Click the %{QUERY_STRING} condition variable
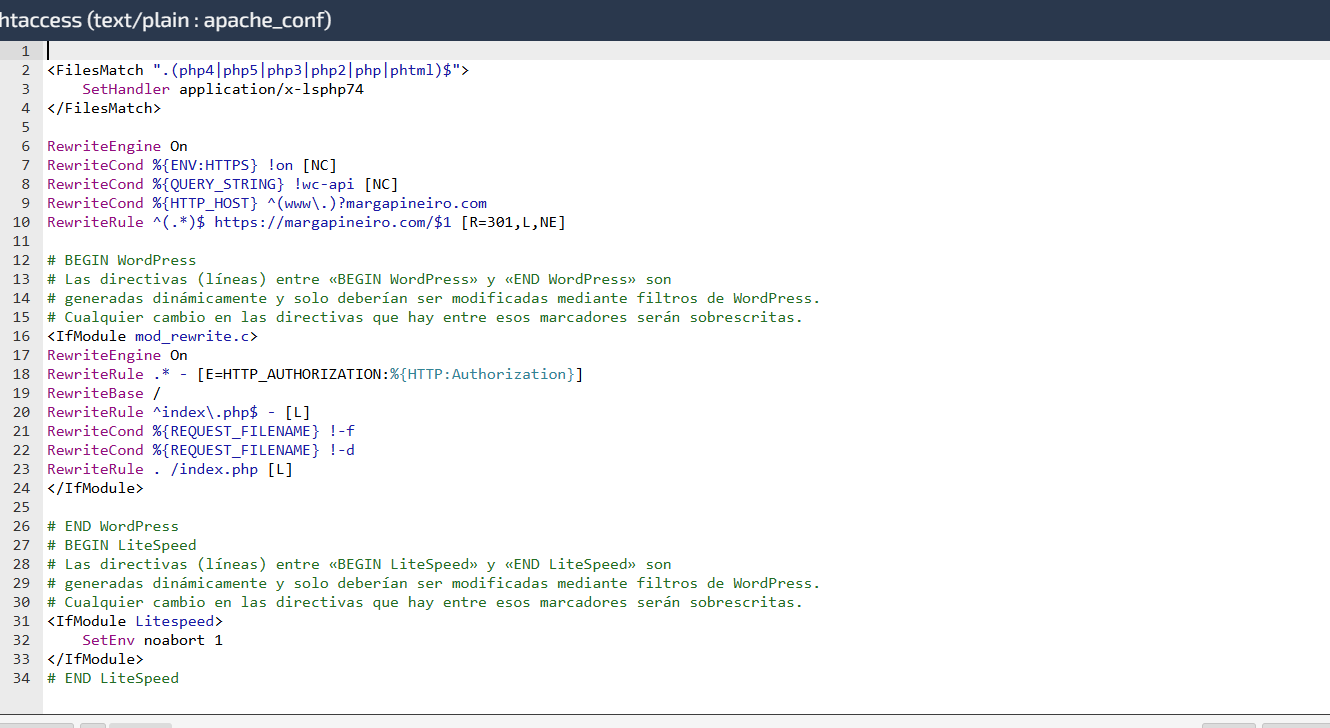This screenshot has width=1330, height=728. coord(218,184)
